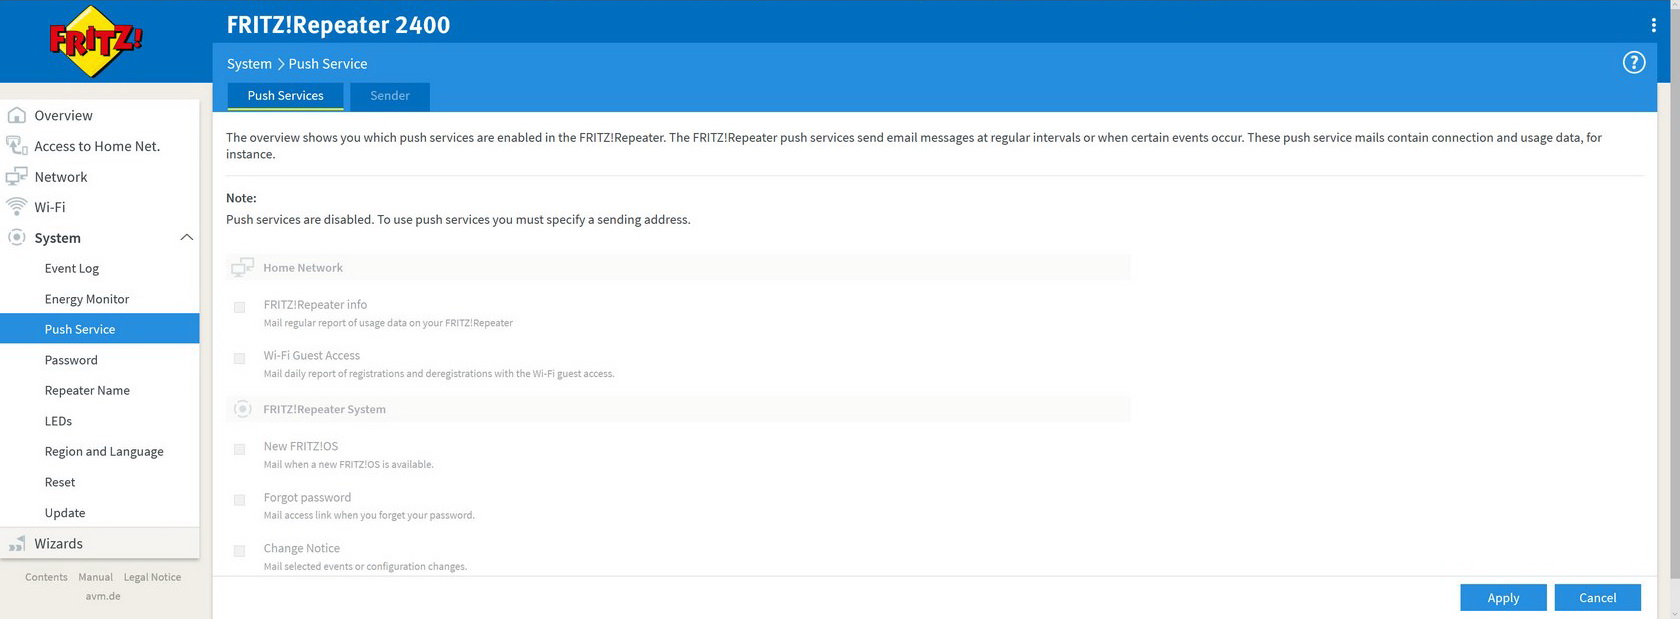The width and height of the screenshot is (1680, 619).
Task: Switch to the Push Services tab
Action: point(285,96)
